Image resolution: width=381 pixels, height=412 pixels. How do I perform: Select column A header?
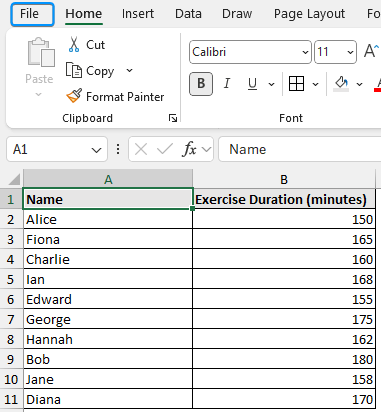coord(108,179)
